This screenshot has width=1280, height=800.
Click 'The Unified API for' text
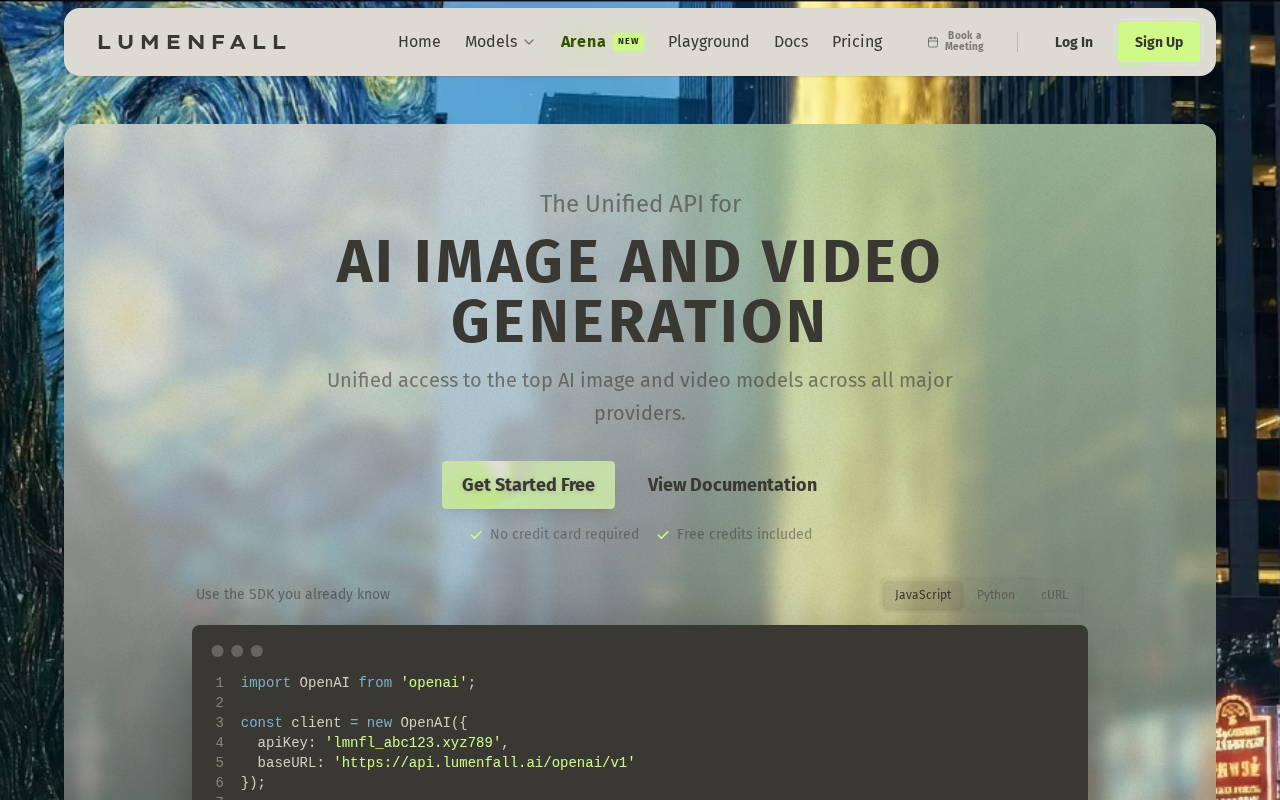point(640,204)
